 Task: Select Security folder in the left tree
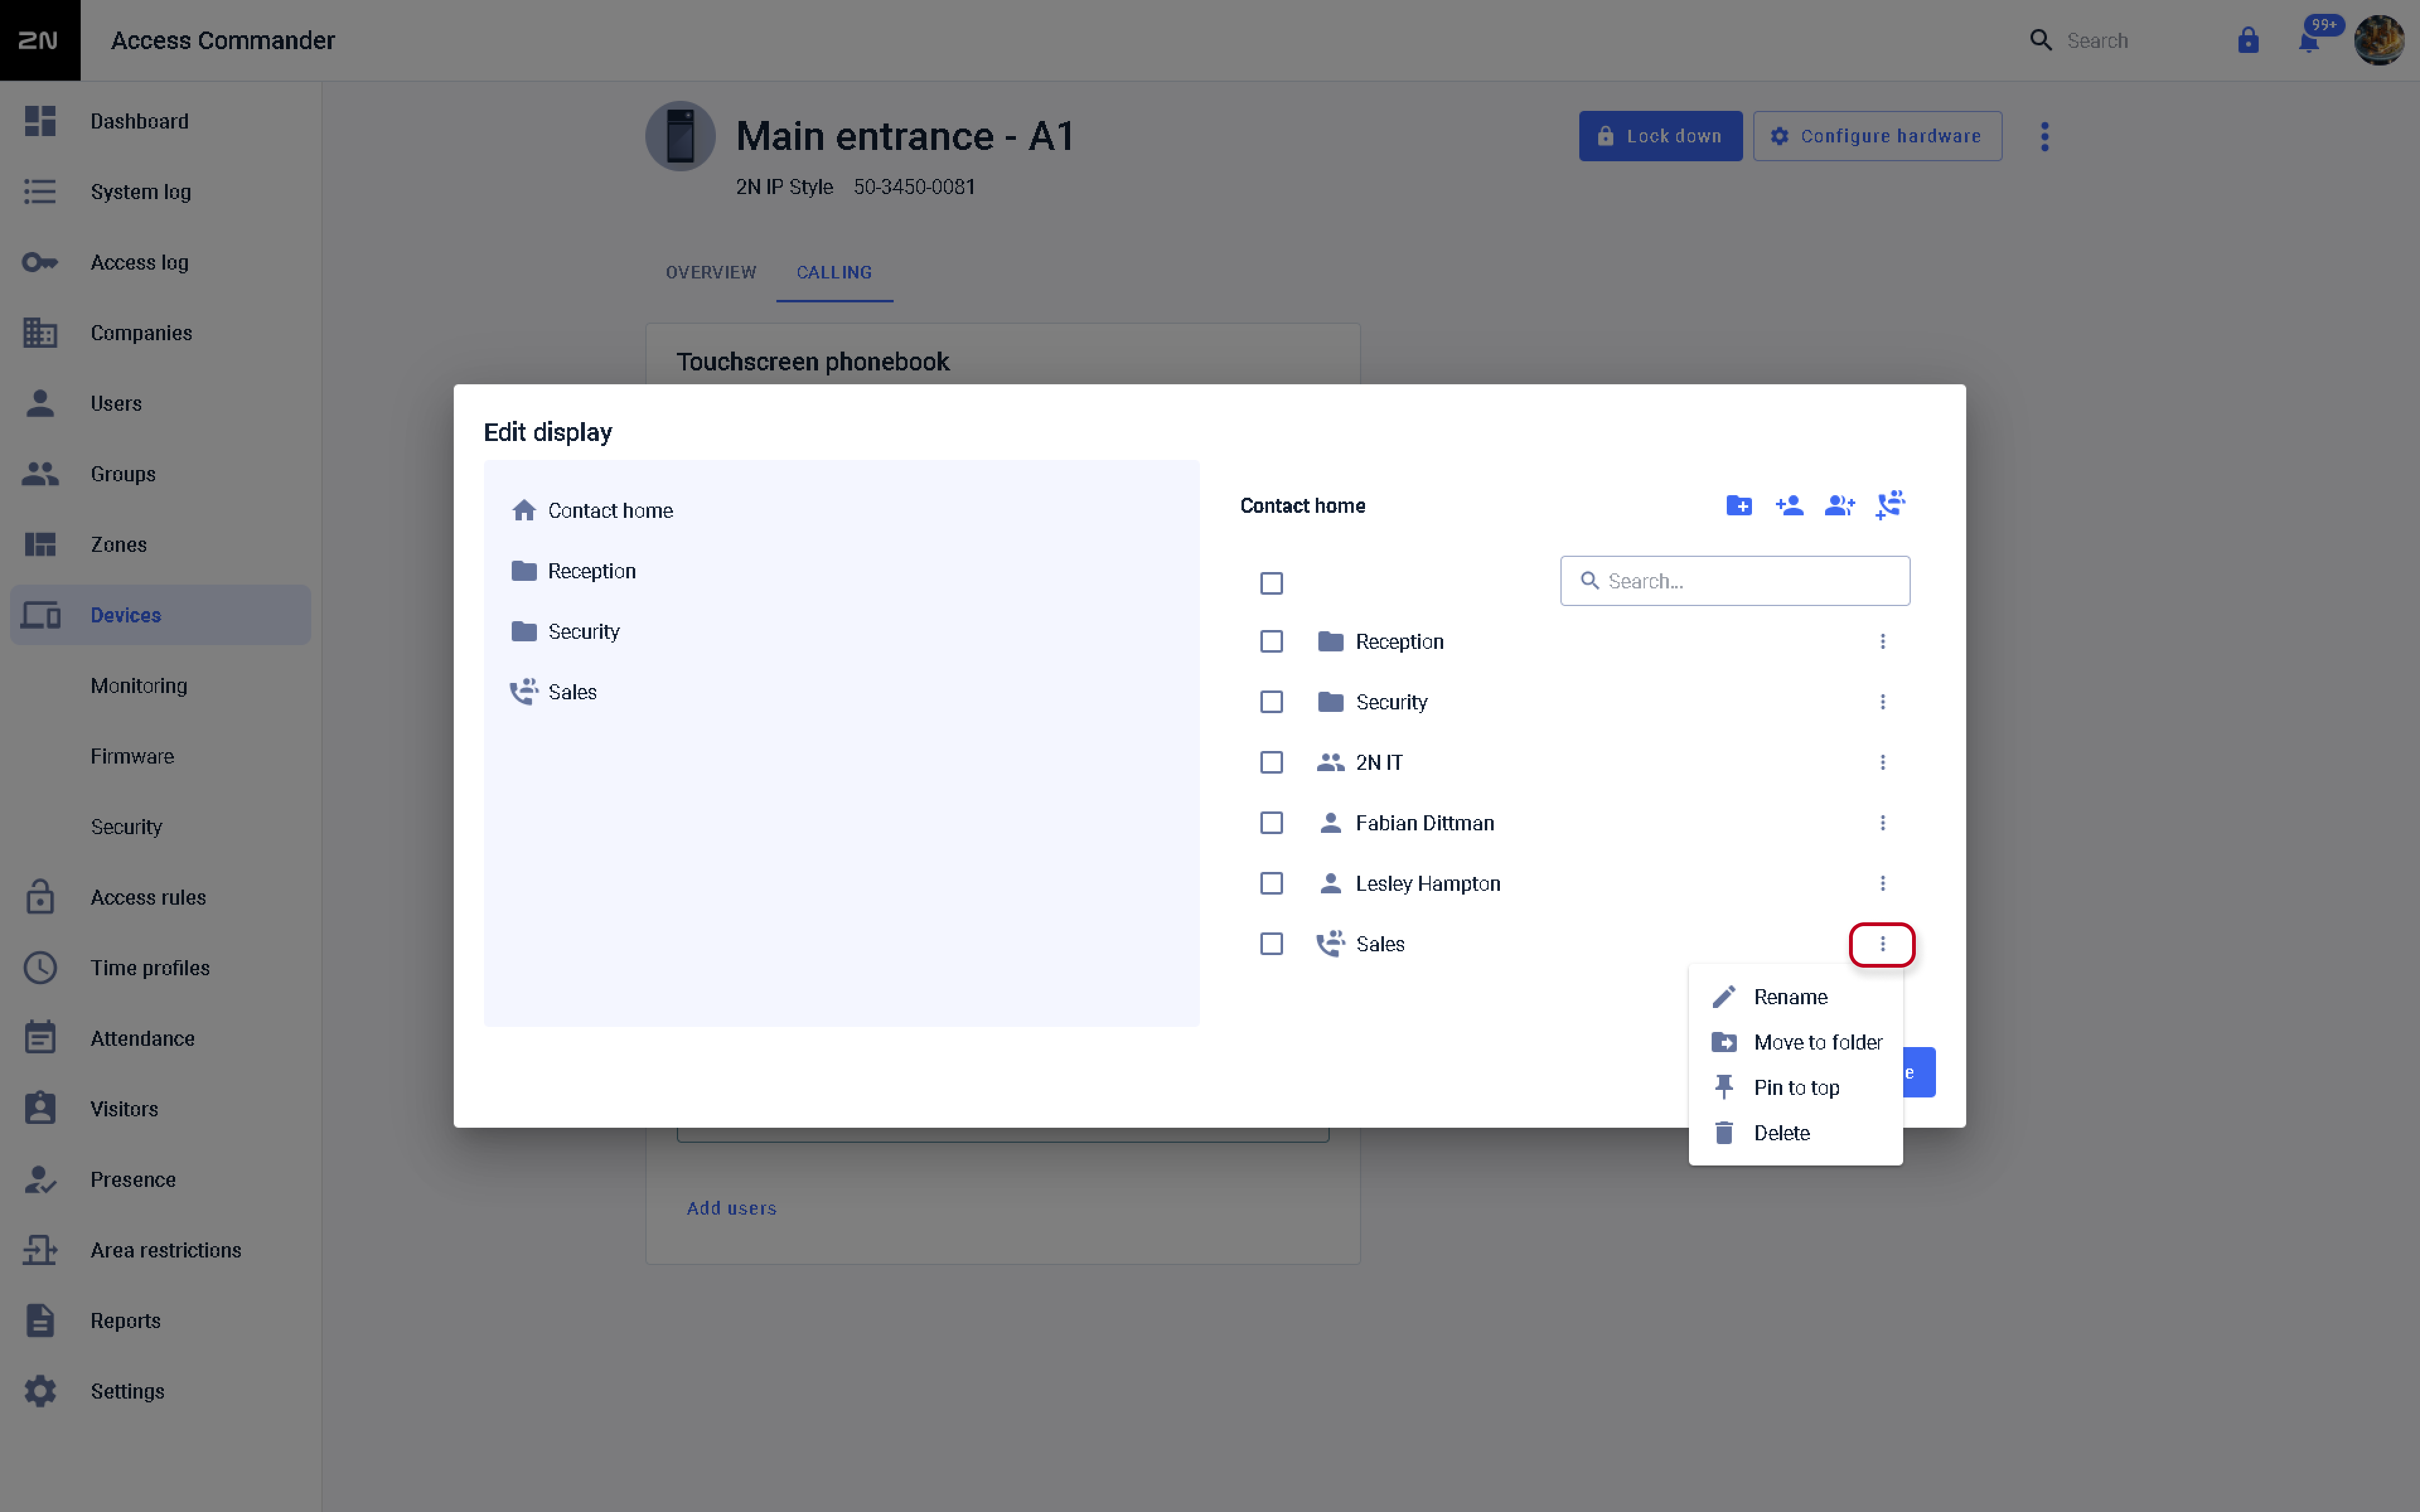565,632
